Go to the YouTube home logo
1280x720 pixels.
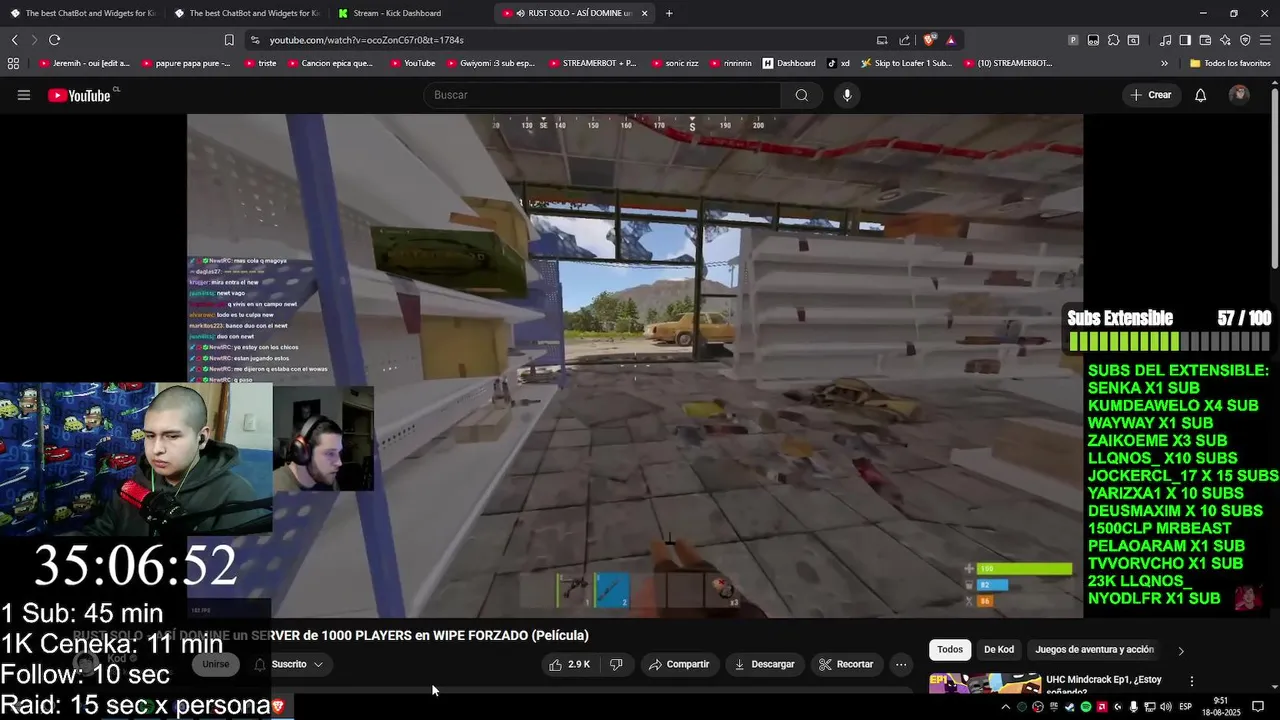pyautogui.click(x=79, y=95)
